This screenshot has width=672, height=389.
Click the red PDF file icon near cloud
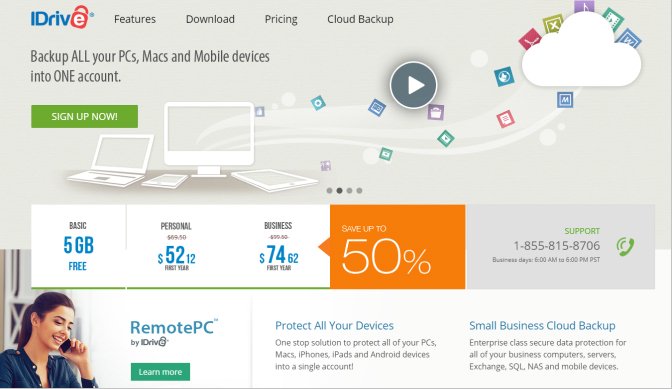[530, 40]
